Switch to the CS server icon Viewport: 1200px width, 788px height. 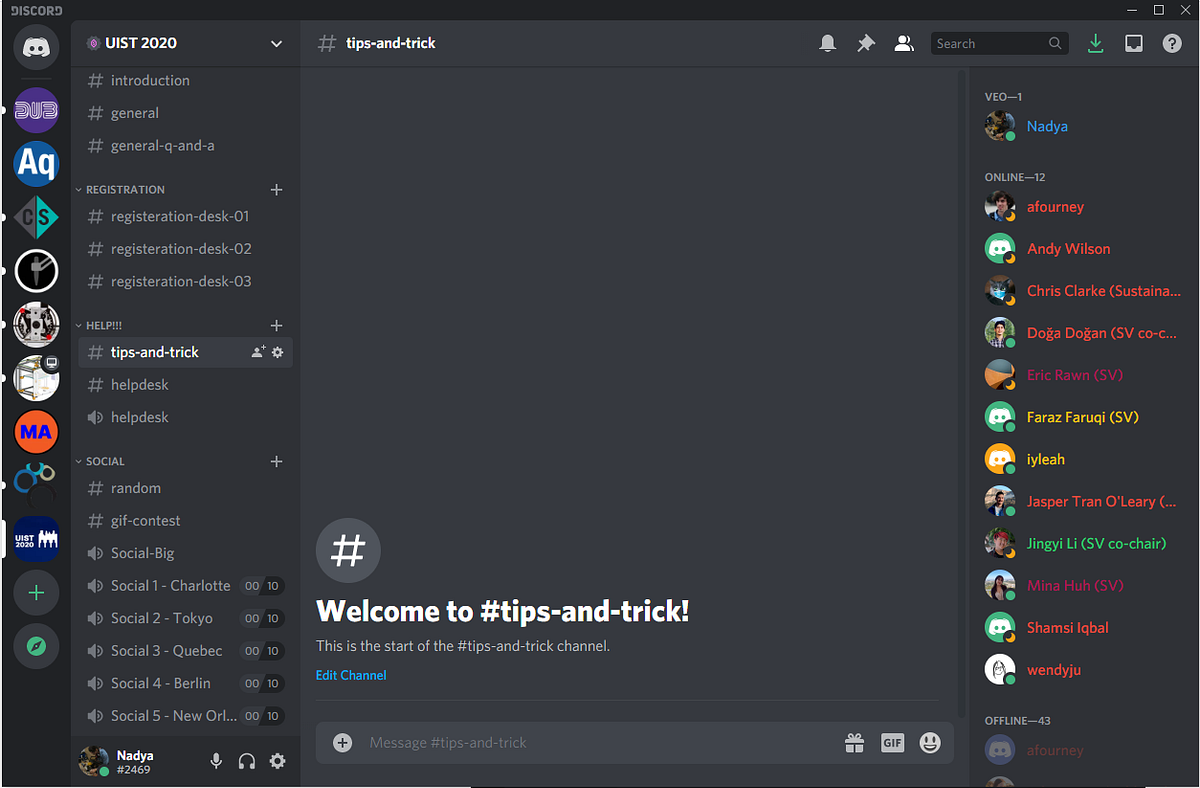[36, 217]
